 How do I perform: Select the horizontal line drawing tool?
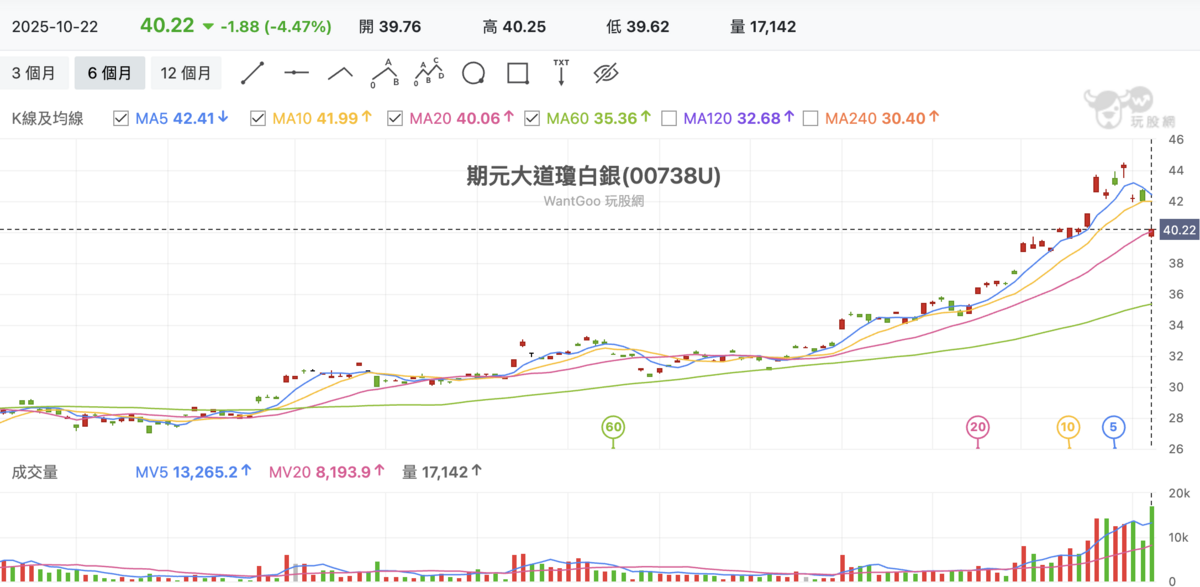297,73
